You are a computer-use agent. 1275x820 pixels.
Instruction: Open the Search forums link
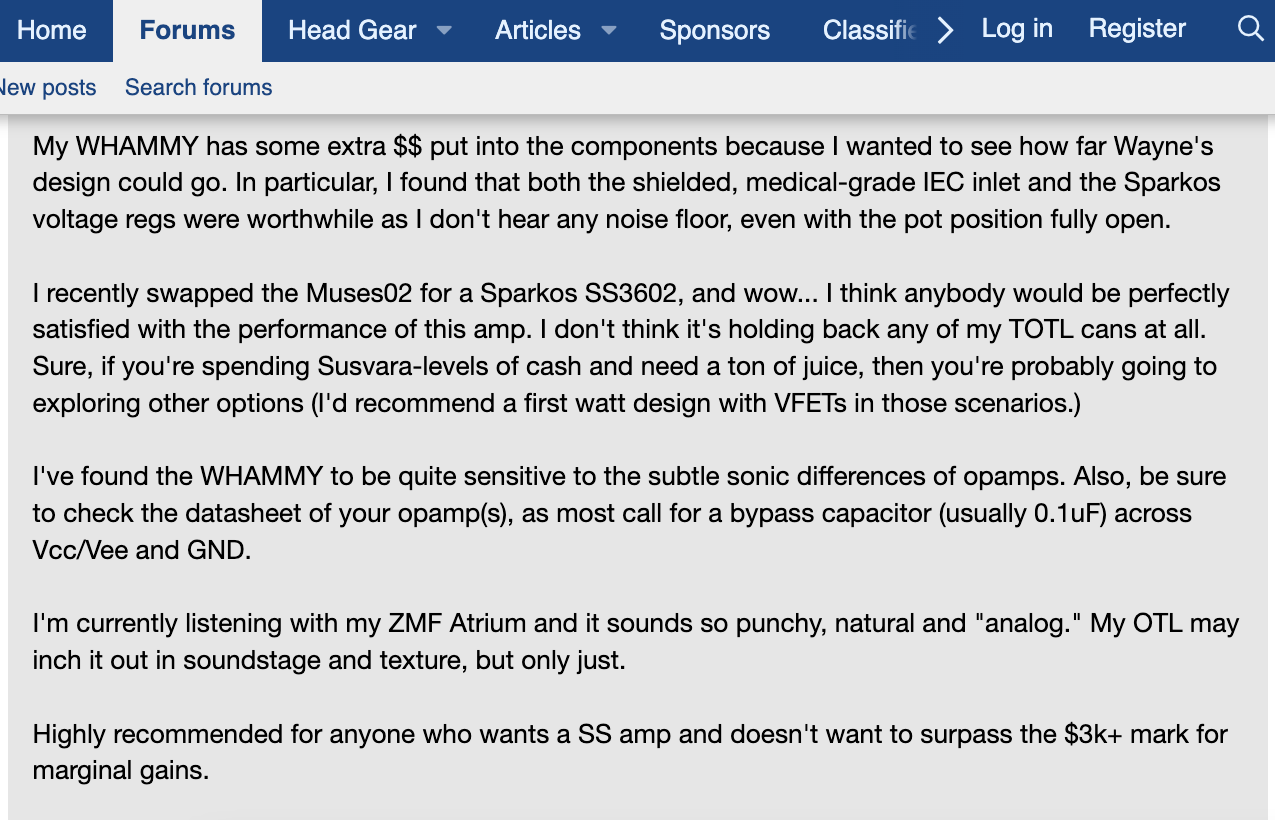point(198,88)
